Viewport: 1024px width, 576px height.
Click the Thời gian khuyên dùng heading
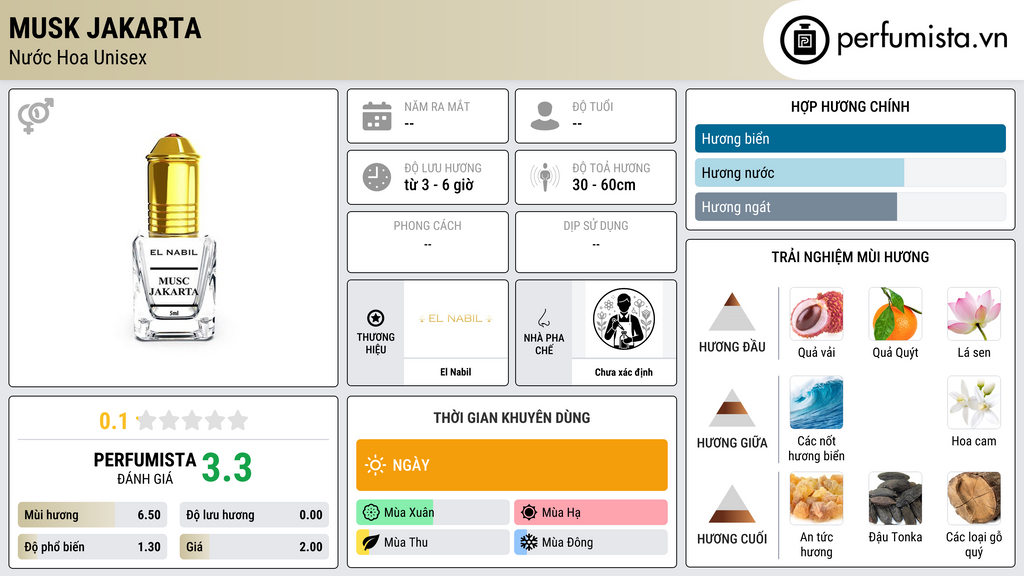(x=511, y=418)
